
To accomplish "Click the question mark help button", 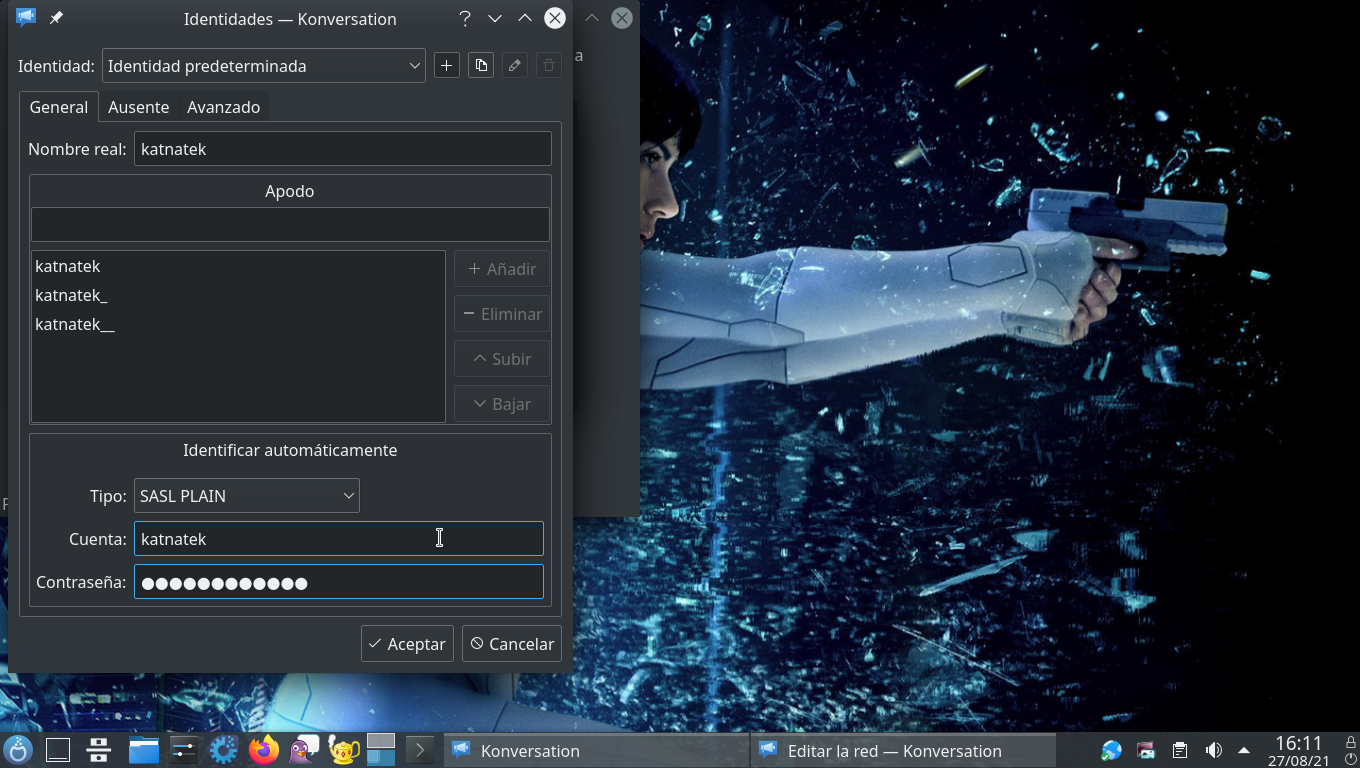I will tap(465, 18).
